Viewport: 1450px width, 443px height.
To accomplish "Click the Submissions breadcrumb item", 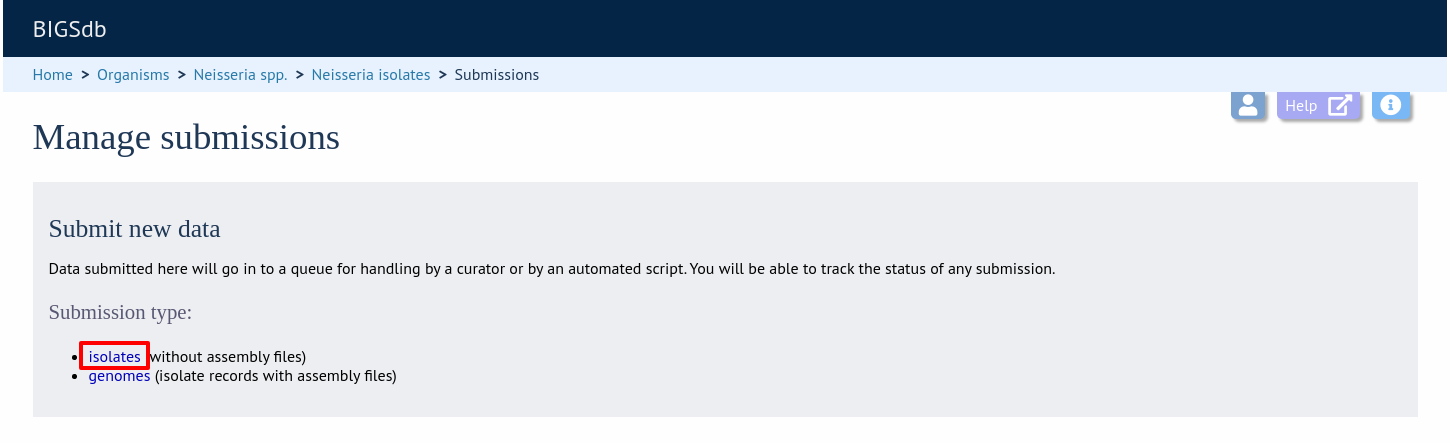I will [497, 75].
